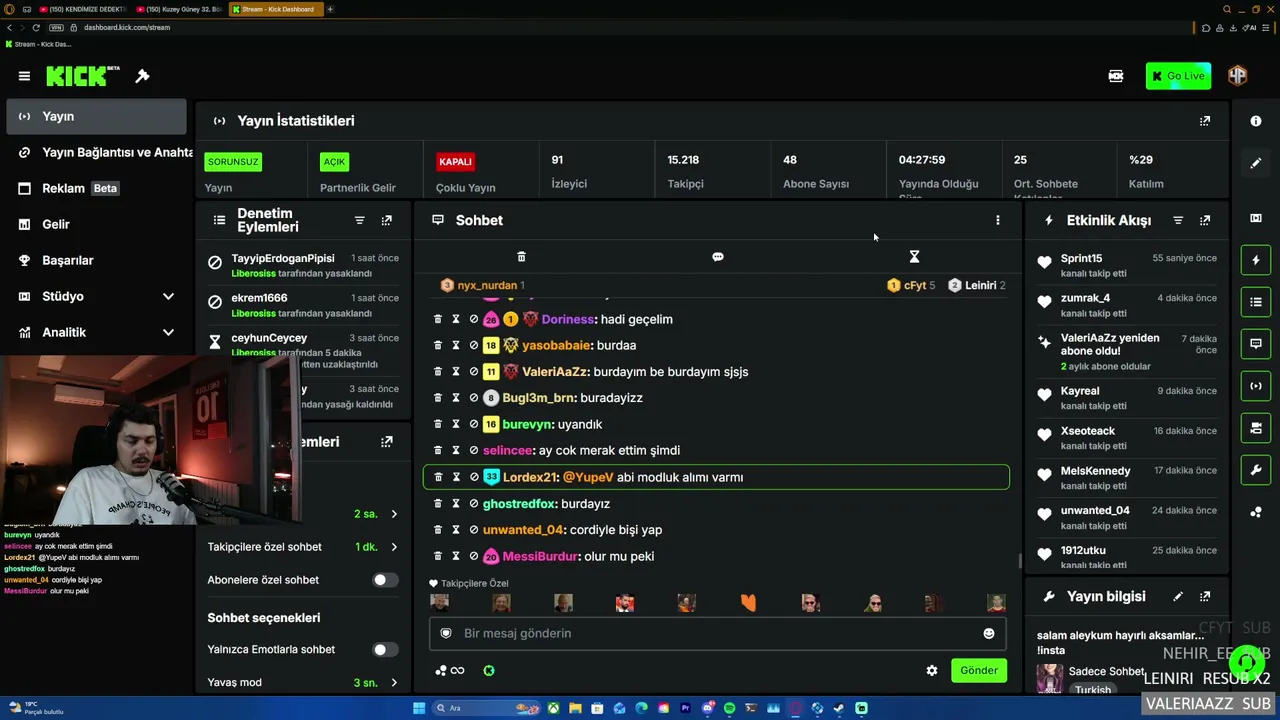Filter the Denetim Eylemleri list
The width and height of the screenshot is (1280, 720).
click(x=360, y=220)
